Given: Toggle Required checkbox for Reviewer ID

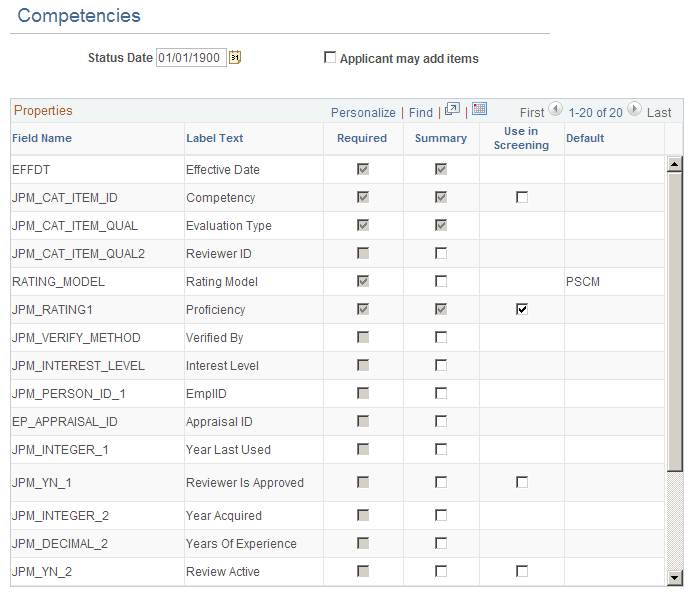Looking at the screenshot, I should 363,253.
